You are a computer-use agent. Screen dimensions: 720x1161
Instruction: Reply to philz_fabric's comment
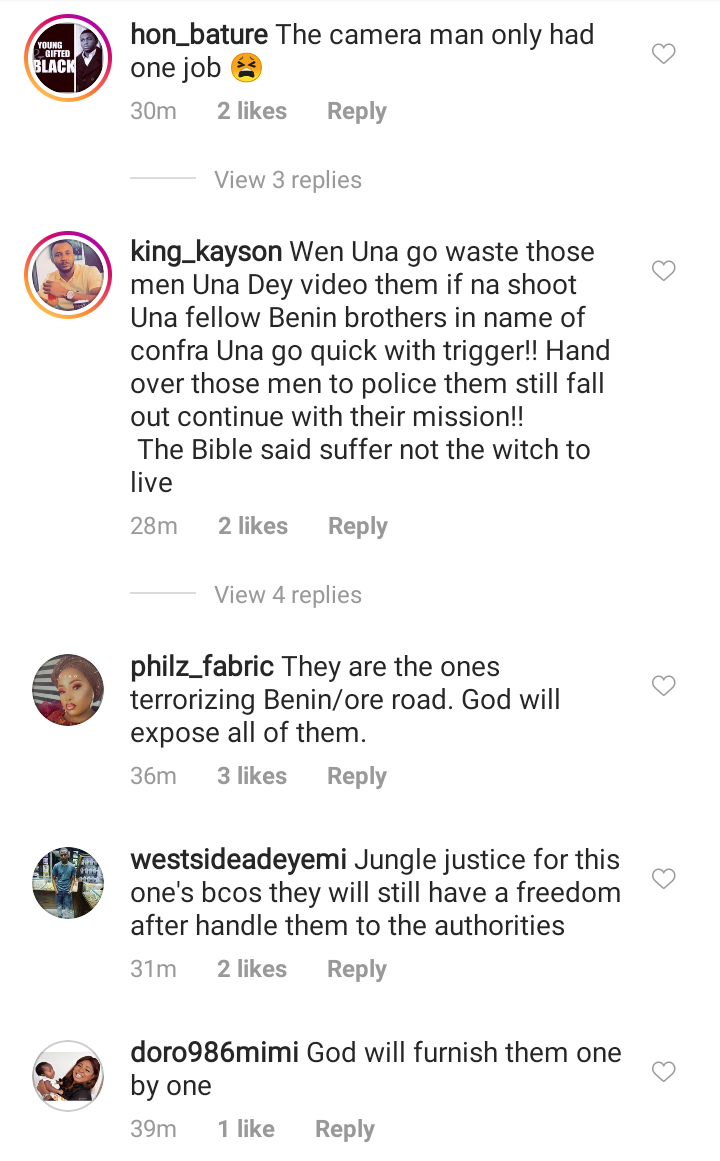[x=357, y=777]
